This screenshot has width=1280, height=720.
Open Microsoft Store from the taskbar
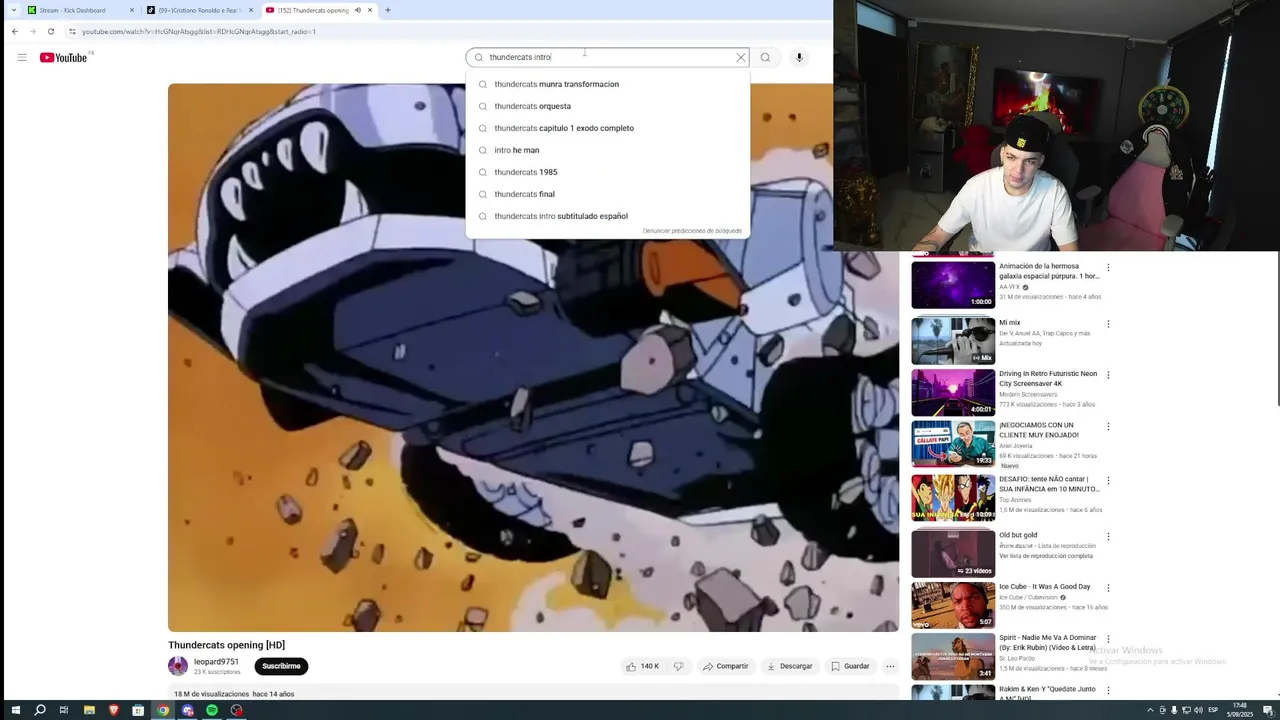pos(138,710)
